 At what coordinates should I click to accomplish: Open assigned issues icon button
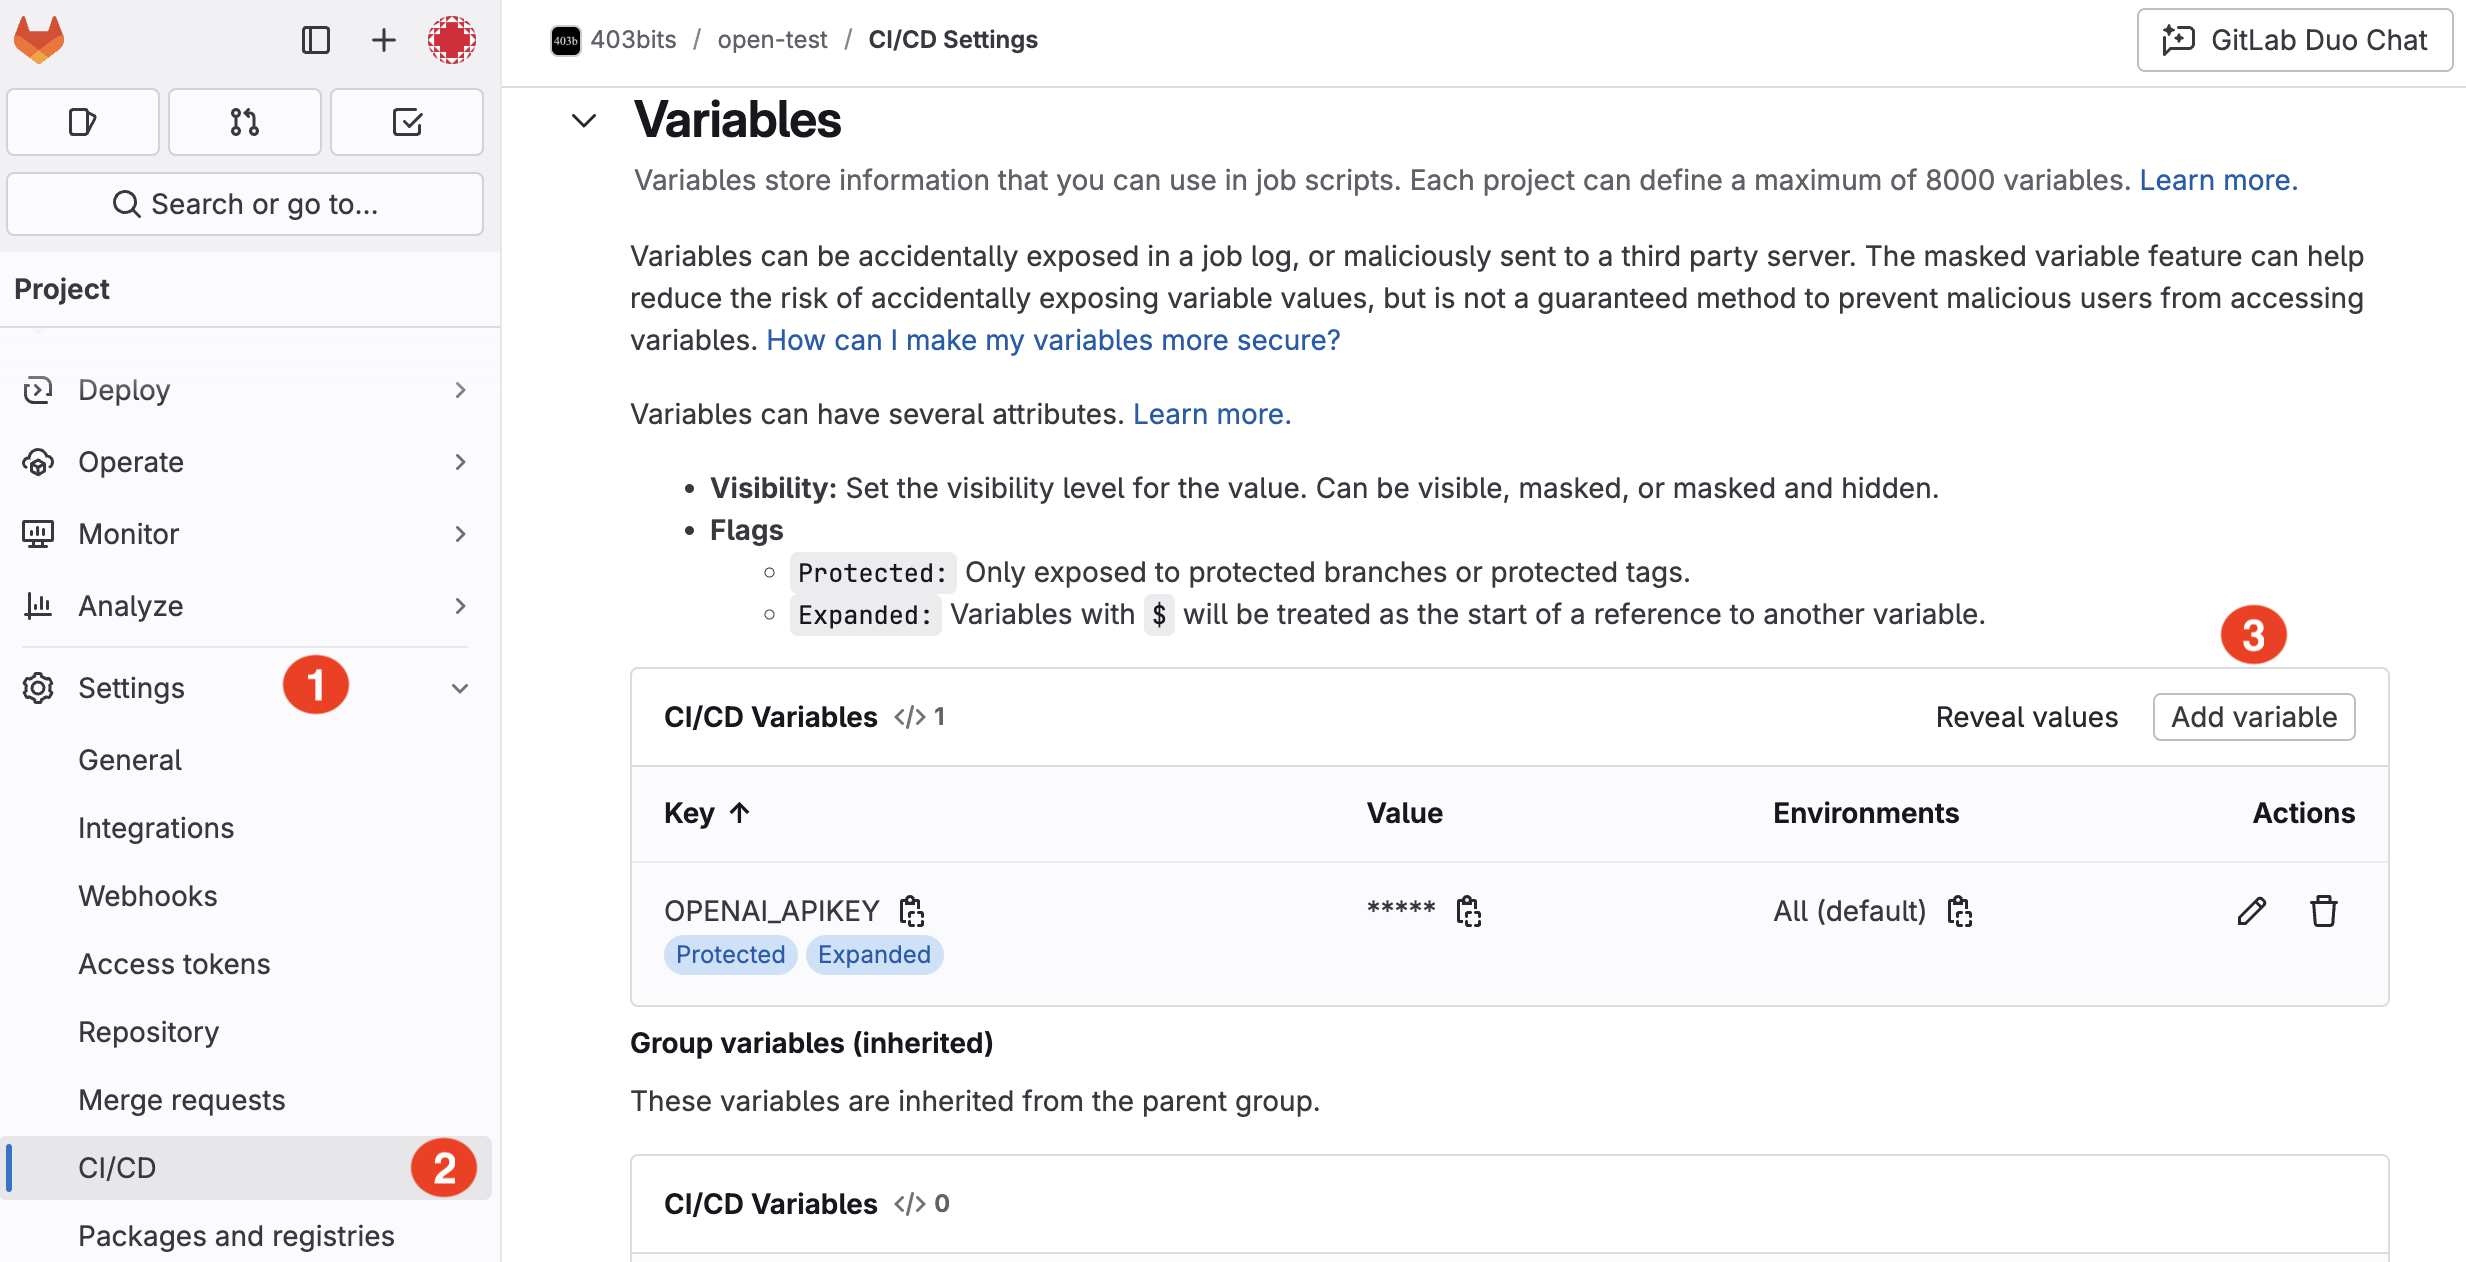[x=83, y=122]
